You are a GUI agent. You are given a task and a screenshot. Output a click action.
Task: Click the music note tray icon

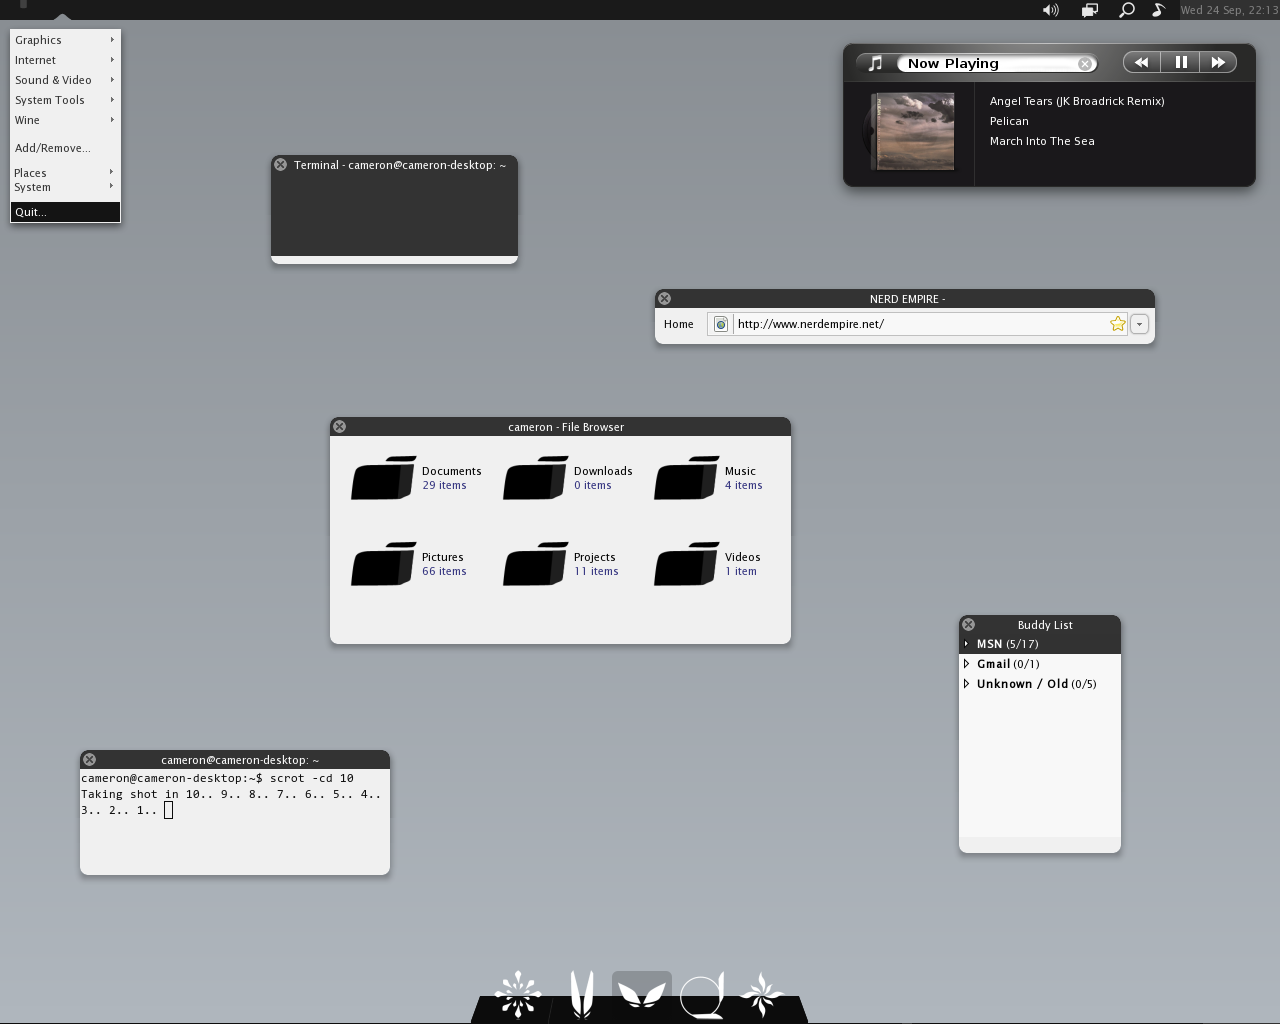[1158, 10]
